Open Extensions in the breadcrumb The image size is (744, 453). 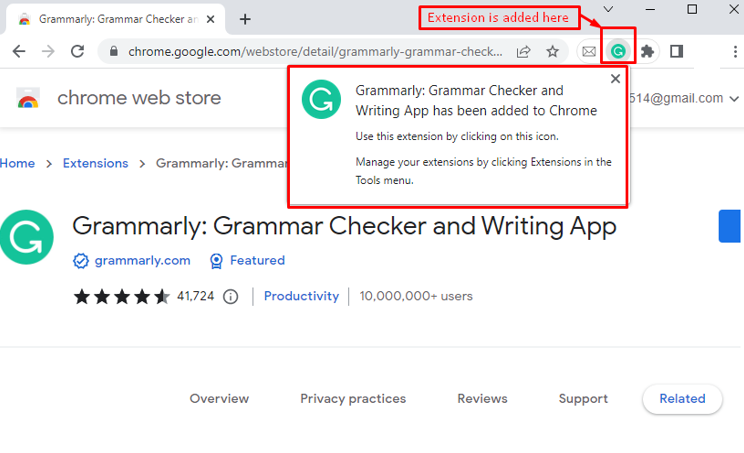95,163
